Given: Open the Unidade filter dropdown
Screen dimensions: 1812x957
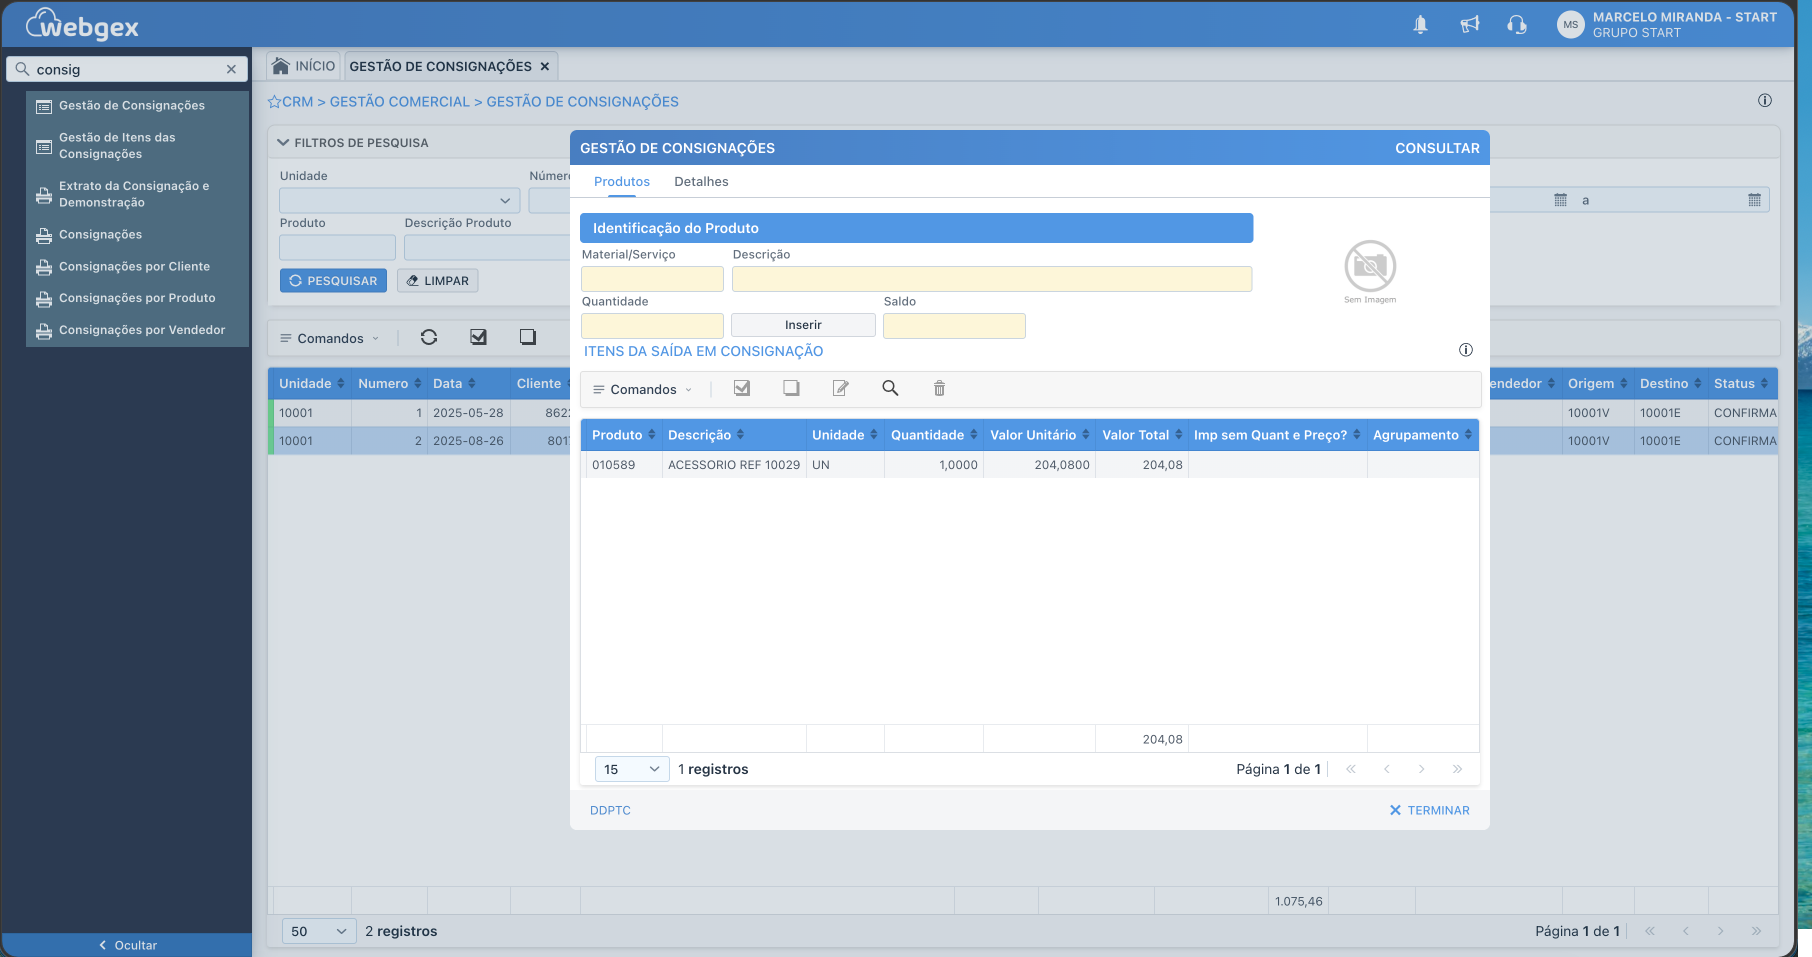Looking at the screenshot, I should click(x=399, y=200).
